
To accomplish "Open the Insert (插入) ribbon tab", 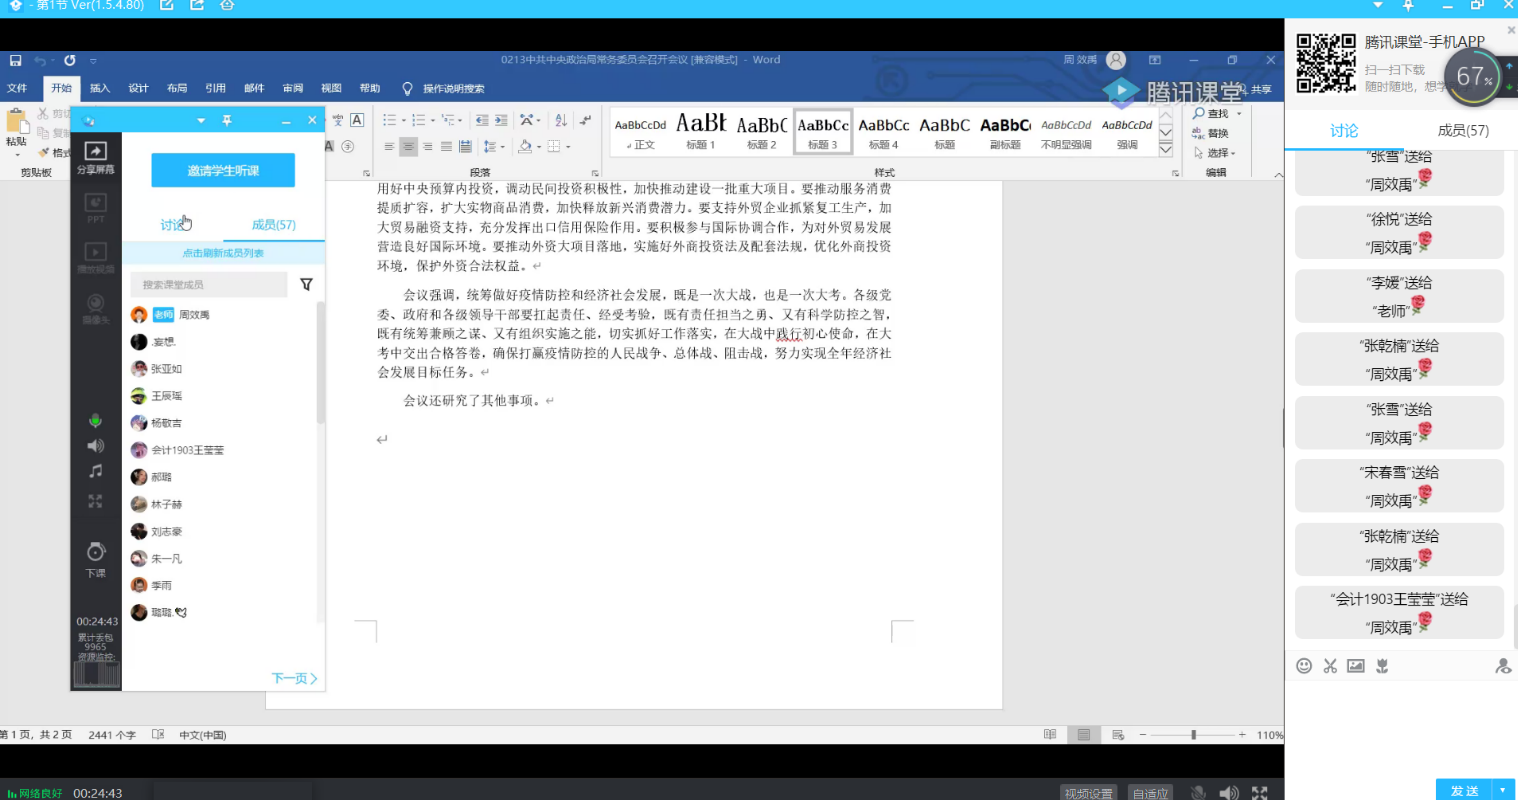I will 100,88.
